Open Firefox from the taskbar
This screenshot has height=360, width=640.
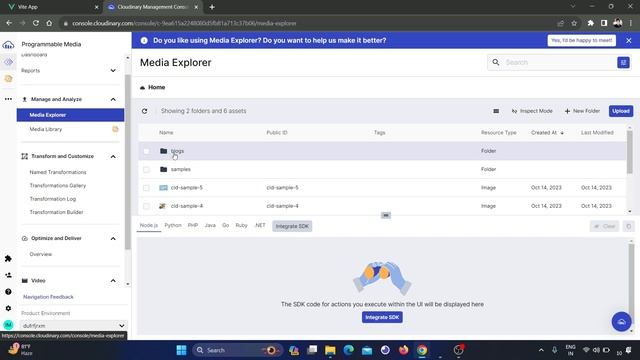pos(403,350)
